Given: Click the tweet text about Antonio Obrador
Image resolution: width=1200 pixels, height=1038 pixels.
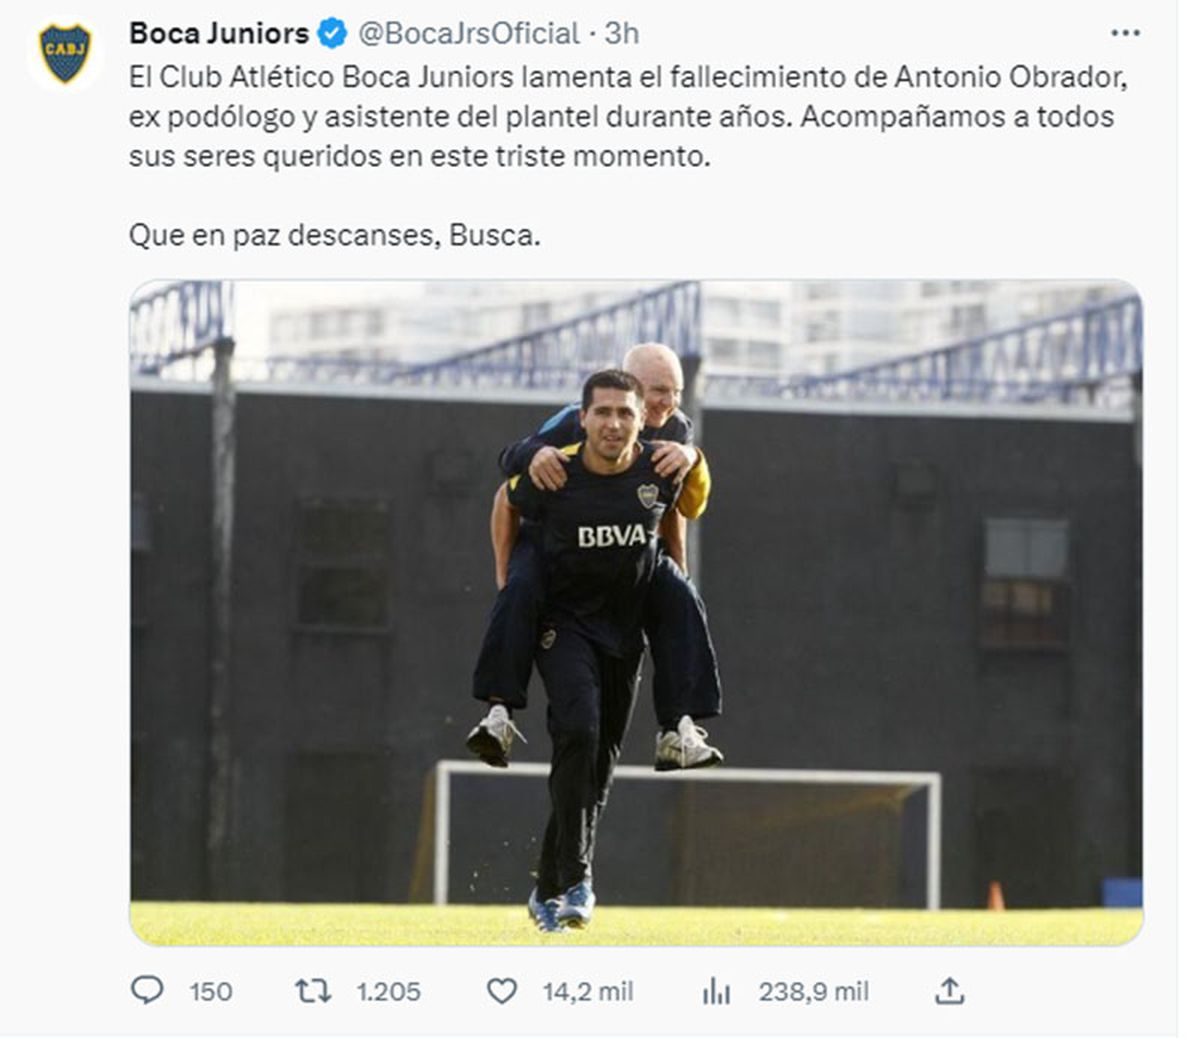Looking at the screenshot, I should coord(621,116).
